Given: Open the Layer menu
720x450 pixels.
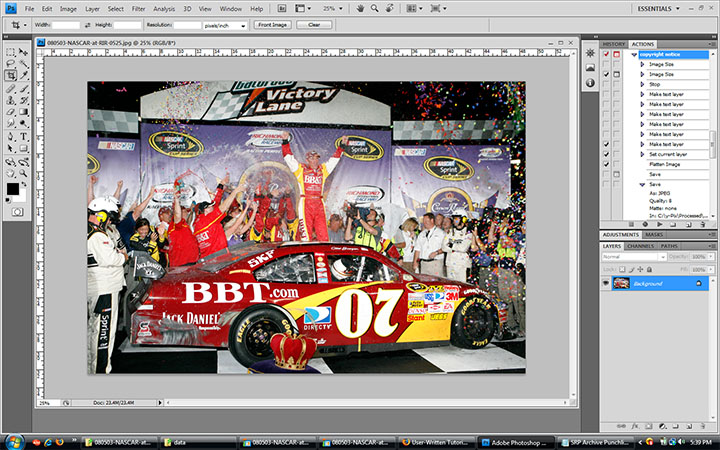Looking at the screenshot, I should 92,9.
